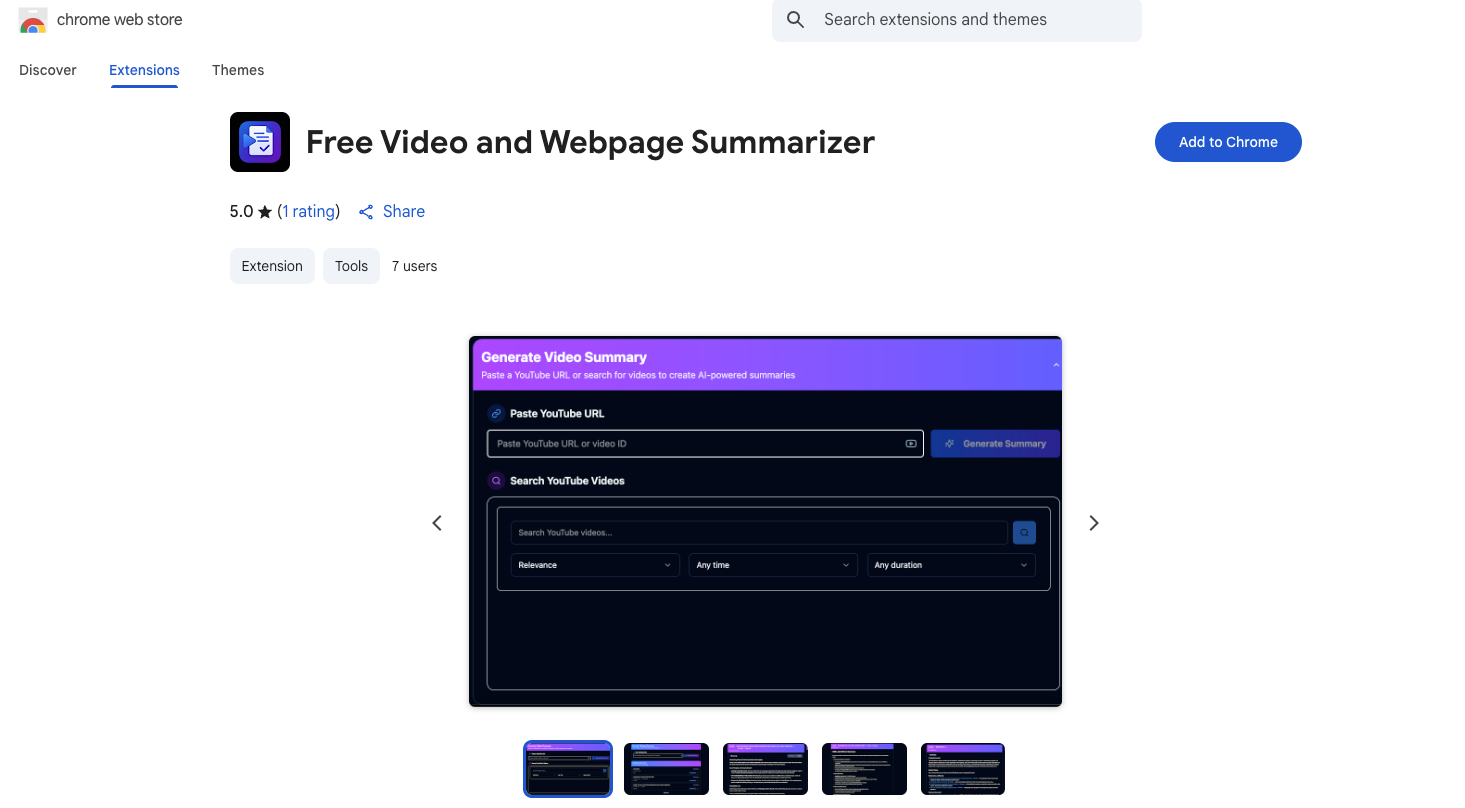Click the Share icon

coord(366,212)
